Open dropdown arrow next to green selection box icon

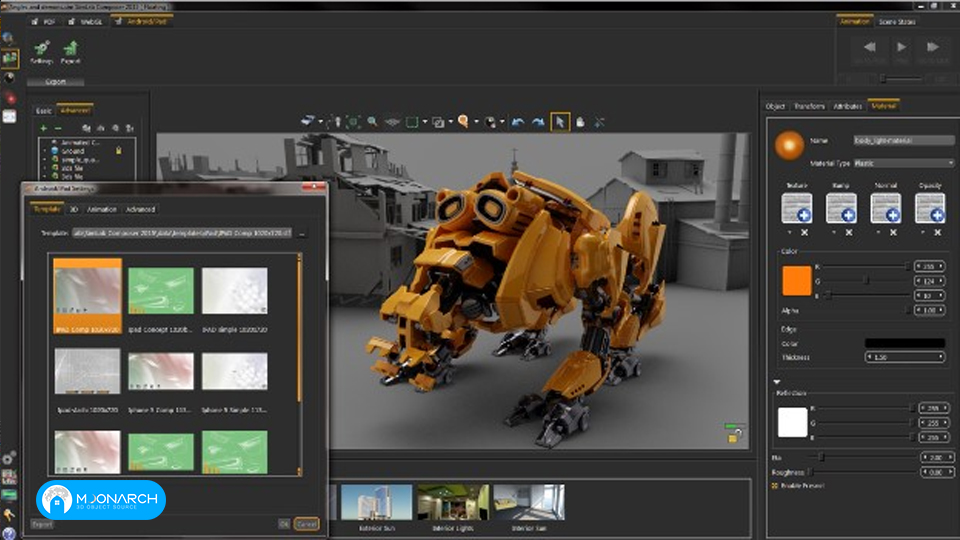point(424,122)
